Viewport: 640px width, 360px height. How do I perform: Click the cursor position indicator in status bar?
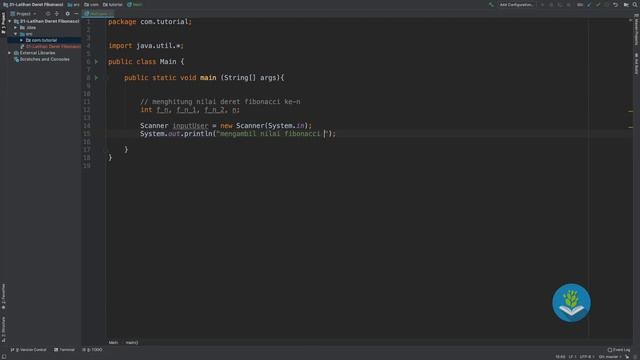coord(560,357)
